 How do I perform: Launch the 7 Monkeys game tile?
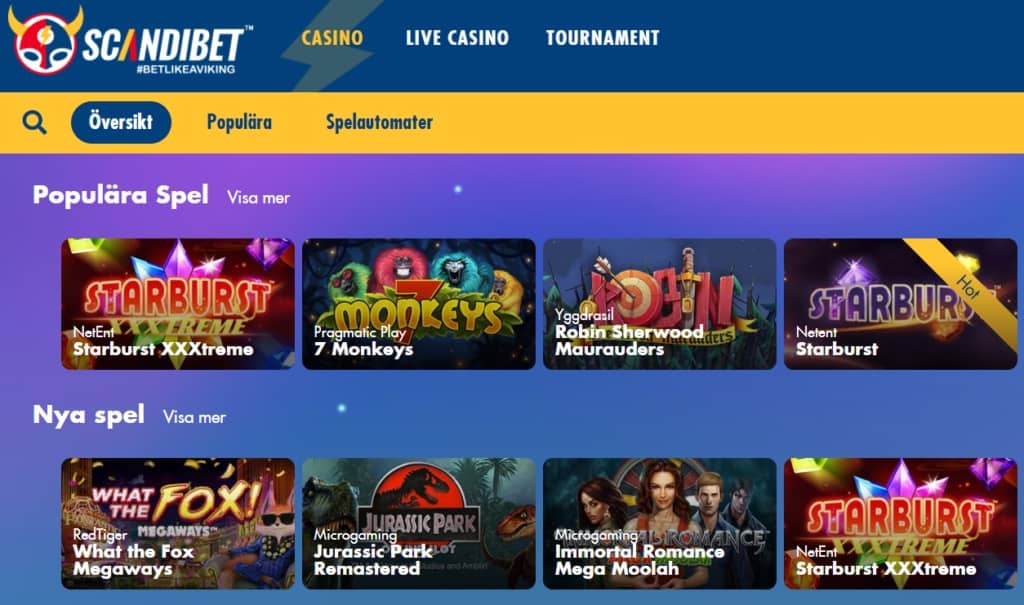point(419,304)
